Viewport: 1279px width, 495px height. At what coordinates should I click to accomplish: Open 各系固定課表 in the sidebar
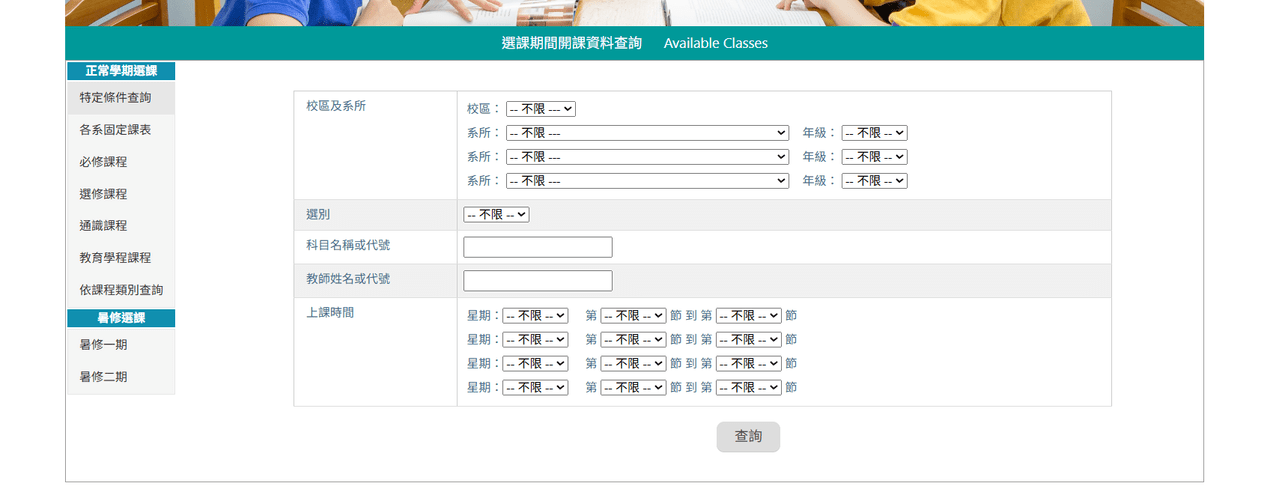pyautogui.click(x=121, y=130)
